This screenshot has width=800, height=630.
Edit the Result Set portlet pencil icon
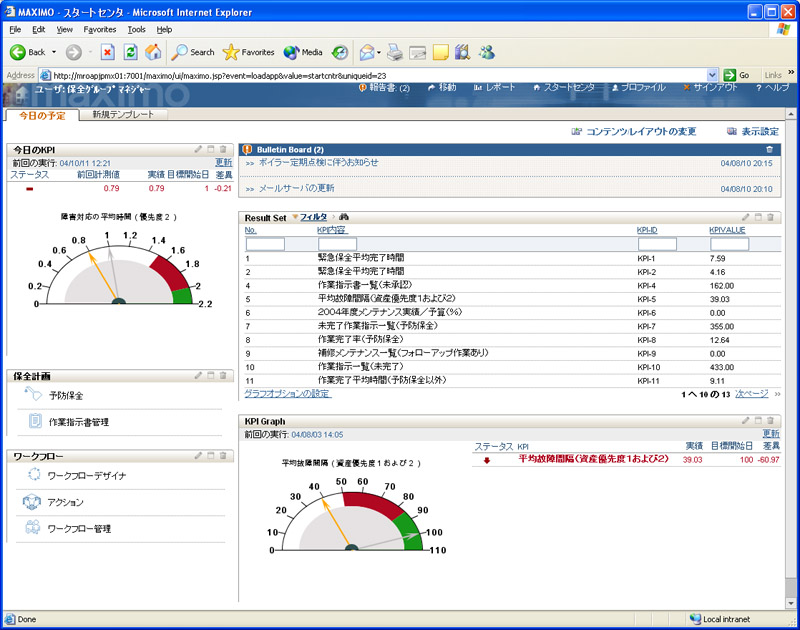(745, 217)
